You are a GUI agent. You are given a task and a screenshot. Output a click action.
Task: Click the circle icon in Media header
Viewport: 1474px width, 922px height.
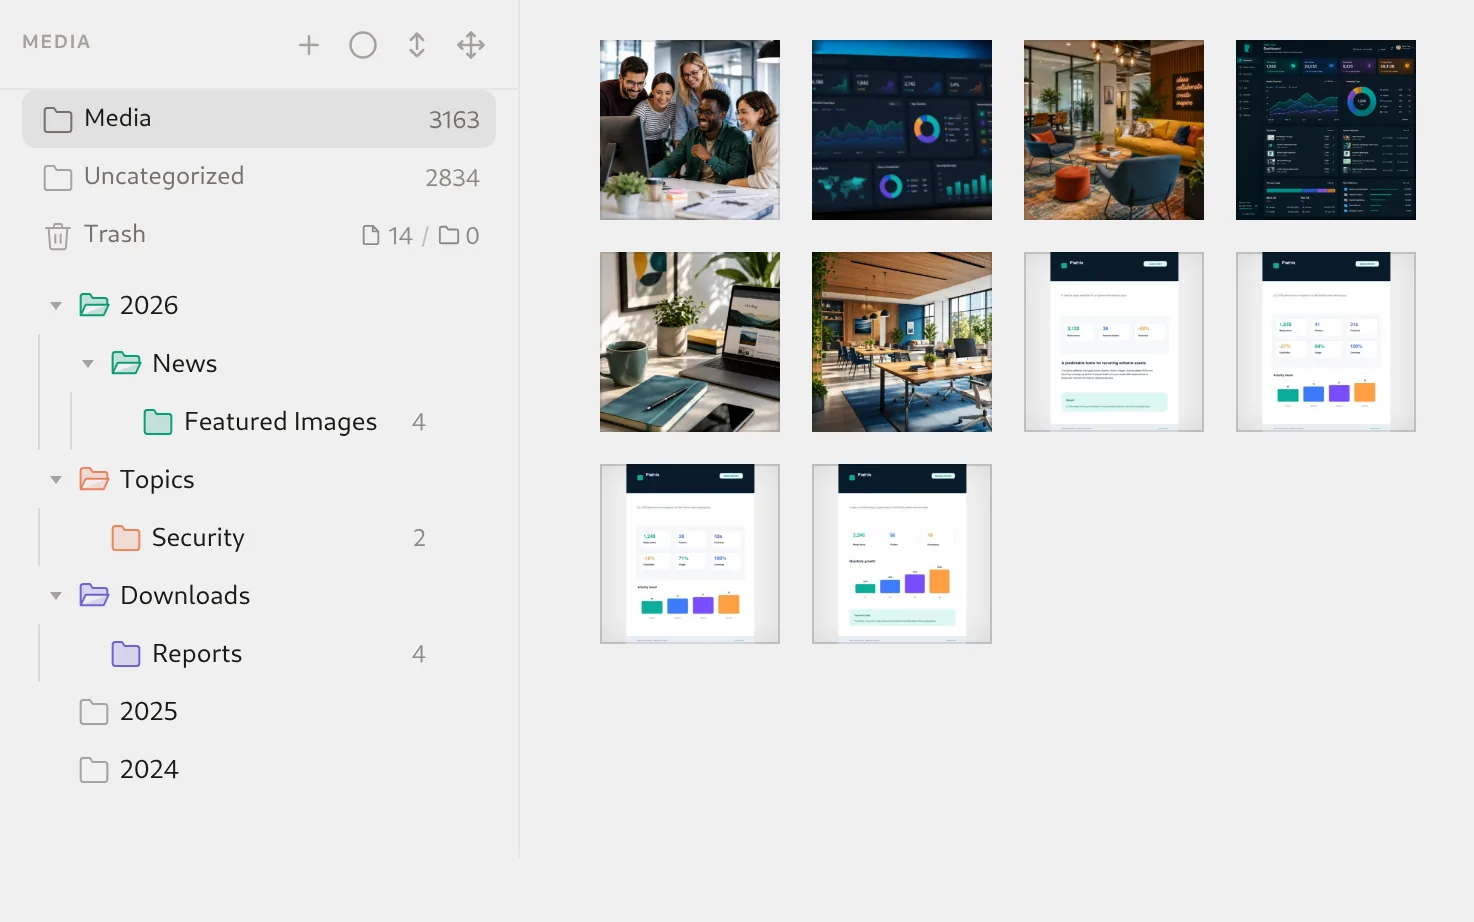point(363,45)
